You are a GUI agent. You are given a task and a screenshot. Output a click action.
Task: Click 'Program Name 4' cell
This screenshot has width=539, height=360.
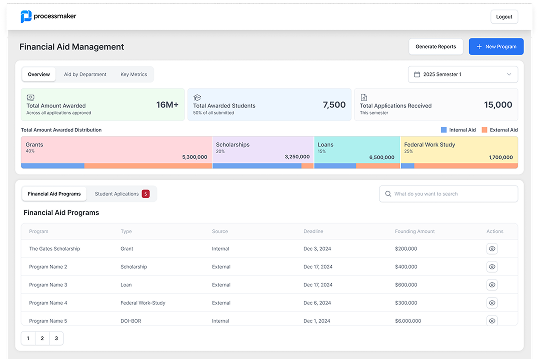pyautogui.click(x=48, y=303)
